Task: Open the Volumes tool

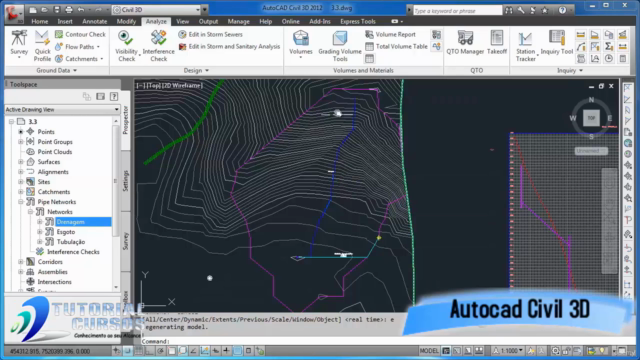Action: click(301, 44)
